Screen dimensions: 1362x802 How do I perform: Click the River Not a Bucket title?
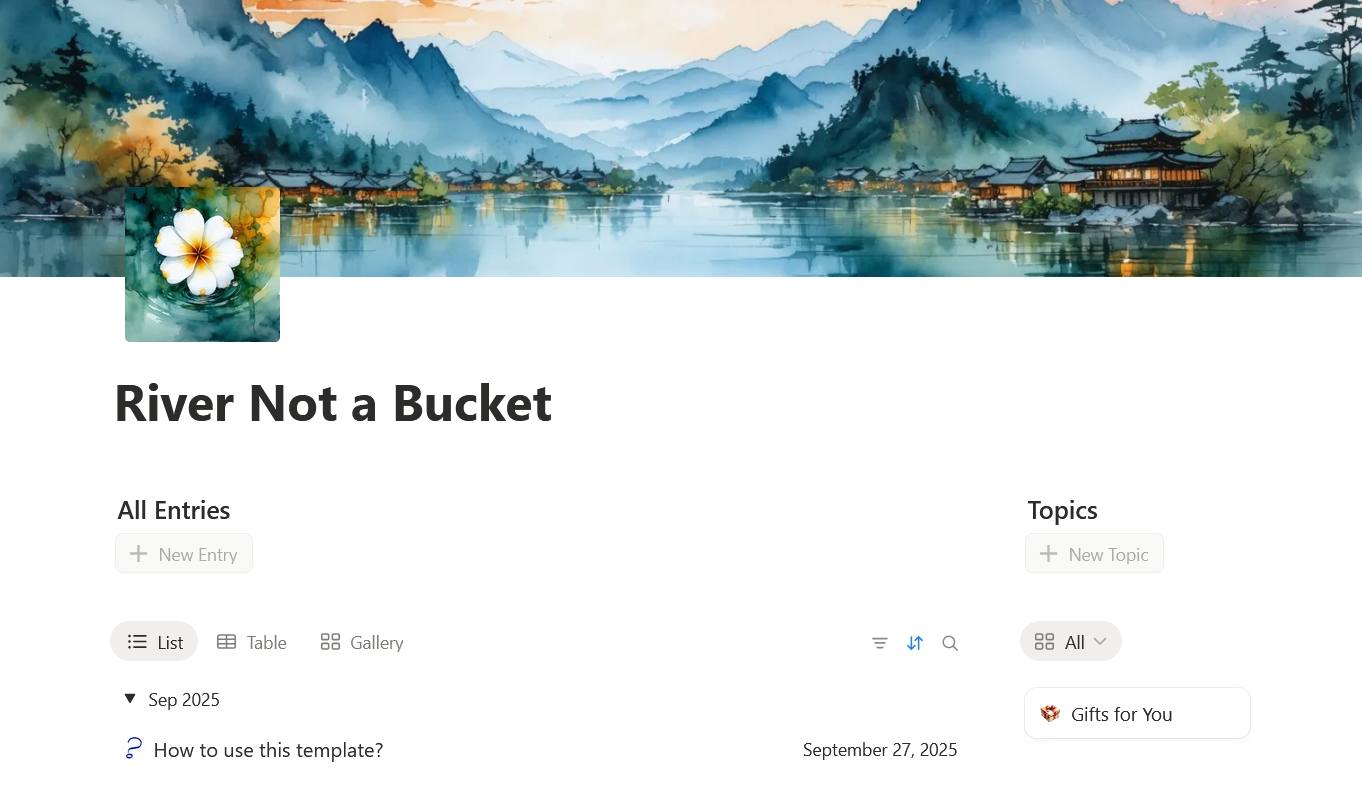click(333, 403)
